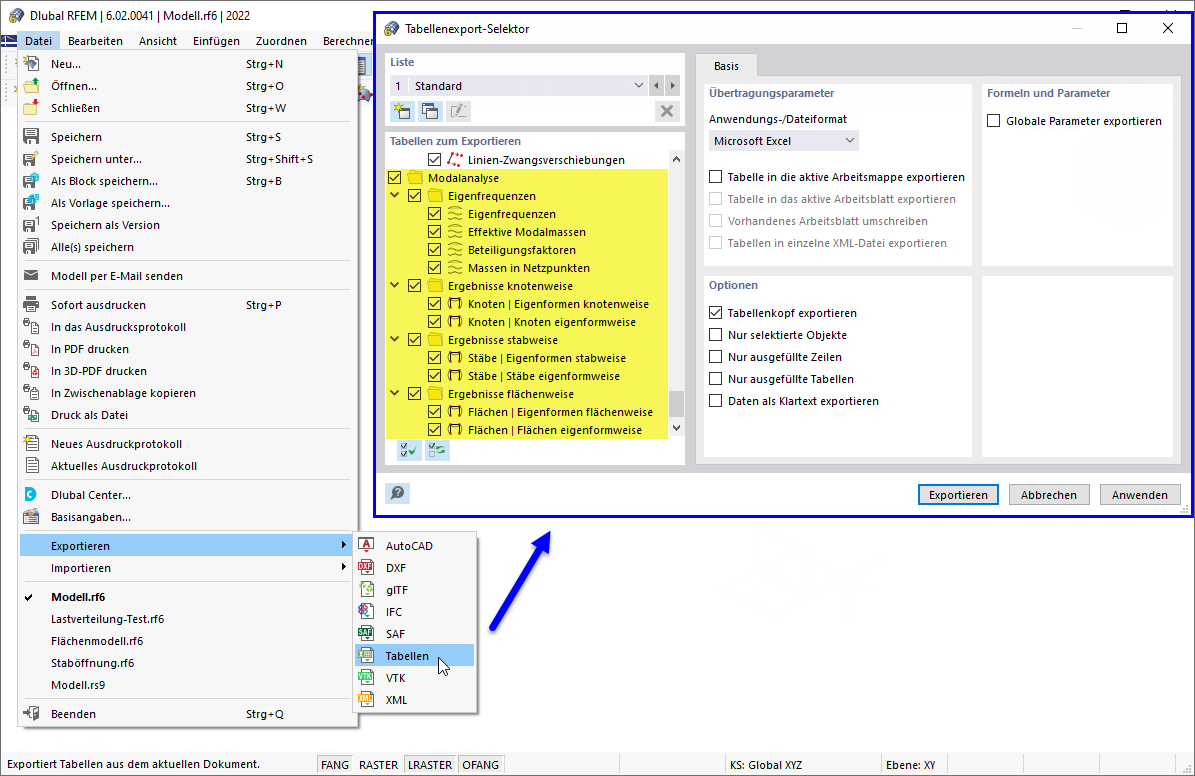The height and width of the screenshot is (776, 1195).
Task: Open recent file Flächenmodell.rf6
Action: pyautogui.click(x=97, y=641)
